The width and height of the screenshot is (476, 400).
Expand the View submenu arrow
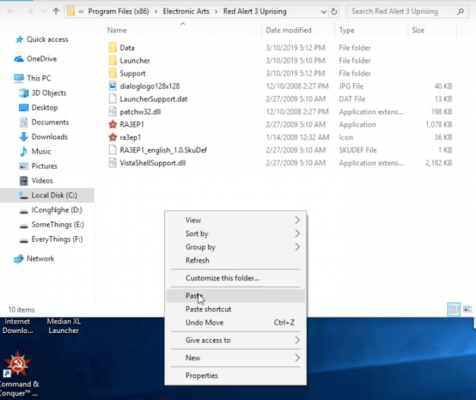point(297,220)
